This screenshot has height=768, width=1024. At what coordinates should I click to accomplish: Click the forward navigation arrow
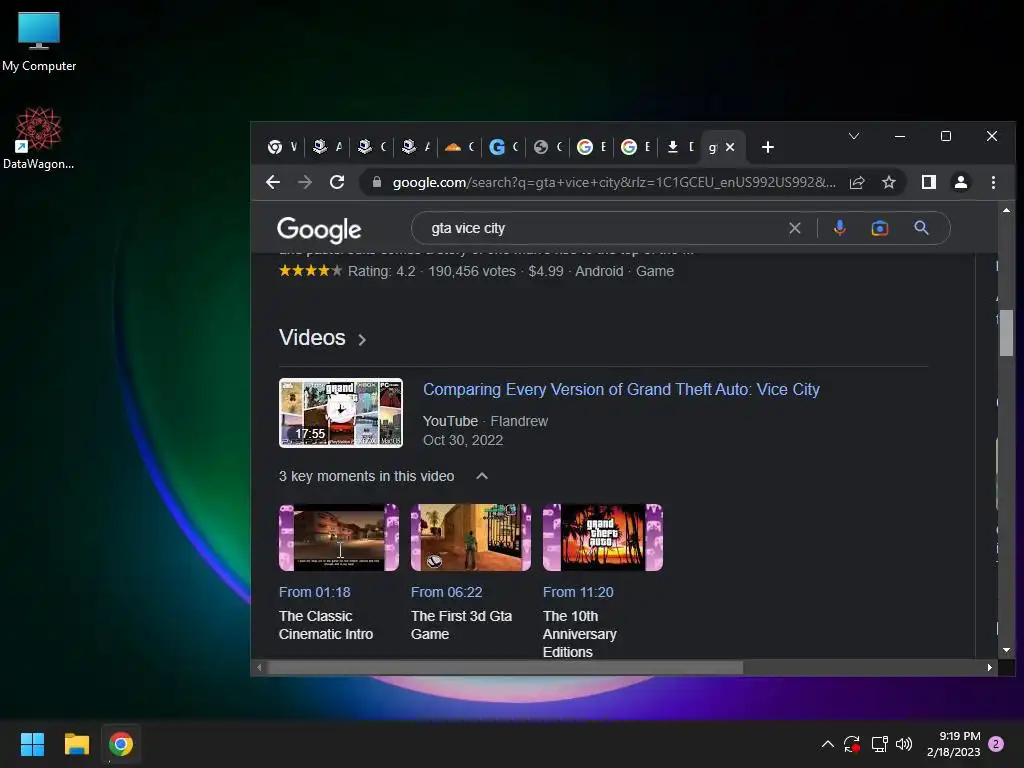[x=305, y=182]
